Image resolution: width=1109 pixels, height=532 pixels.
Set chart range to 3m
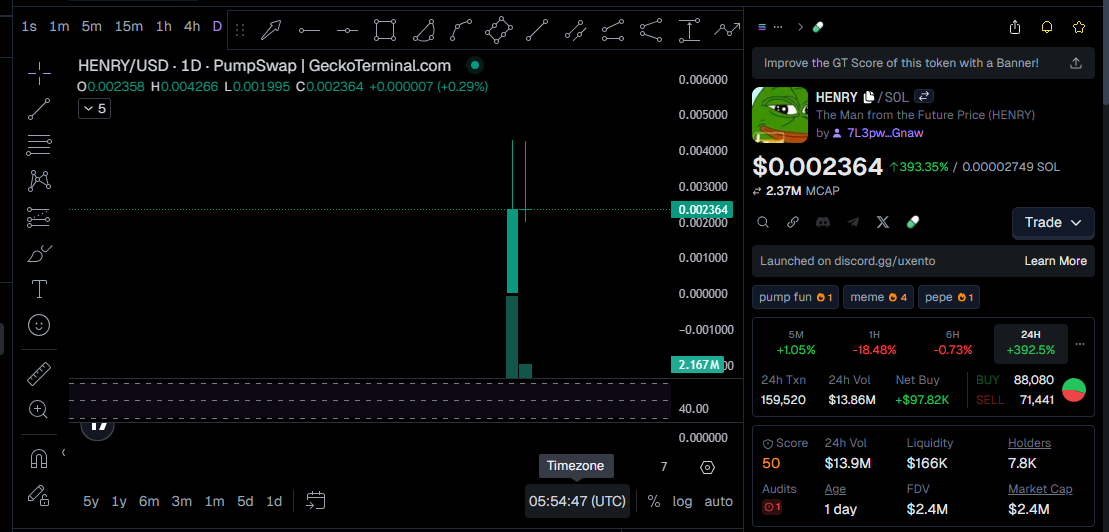coord(182,502)
